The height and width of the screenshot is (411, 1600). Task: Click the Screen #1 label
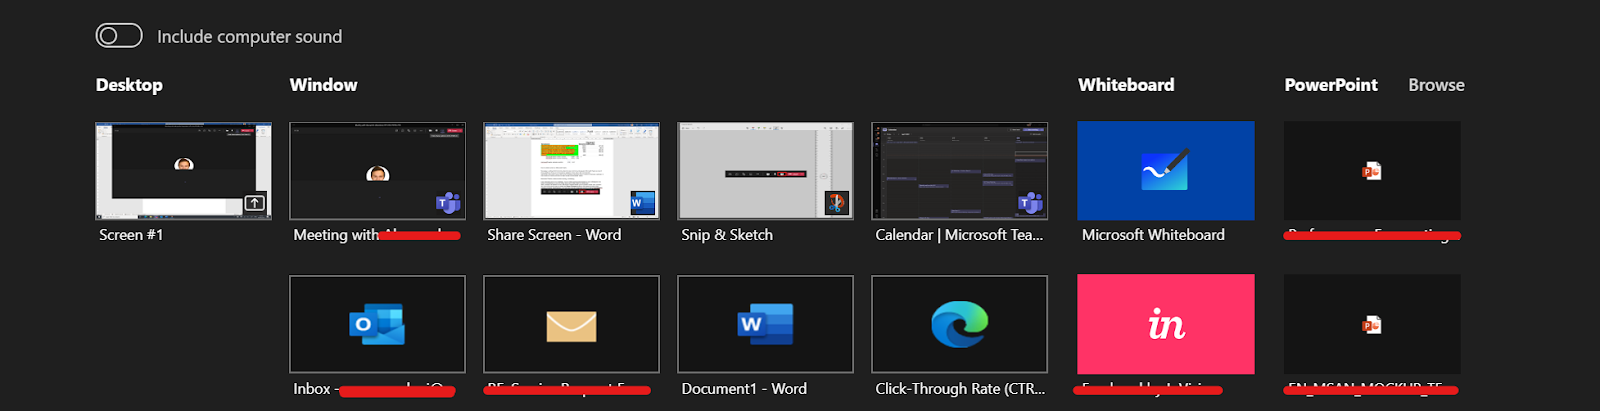pyautogui.click(x=131, y=235)
